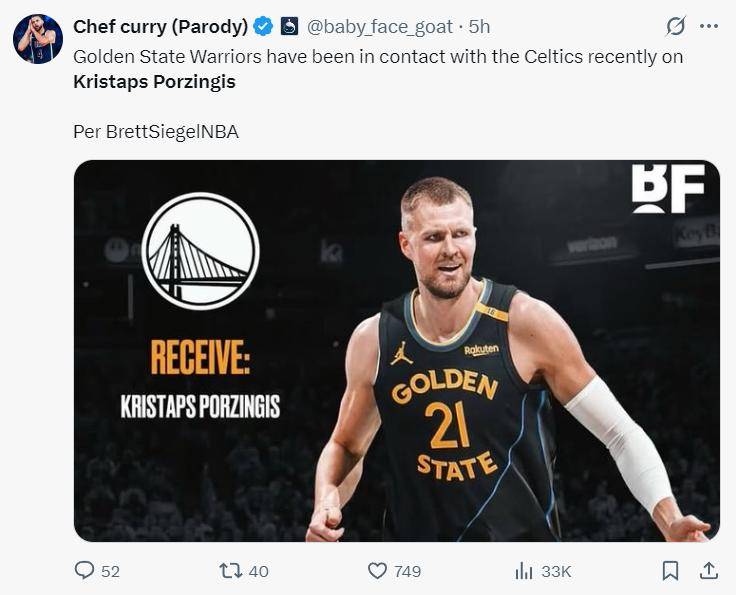Screen dimensions: 736x595
Task: Click the small affiliate badge next to checkmark
Action: (x=289, y=26)
